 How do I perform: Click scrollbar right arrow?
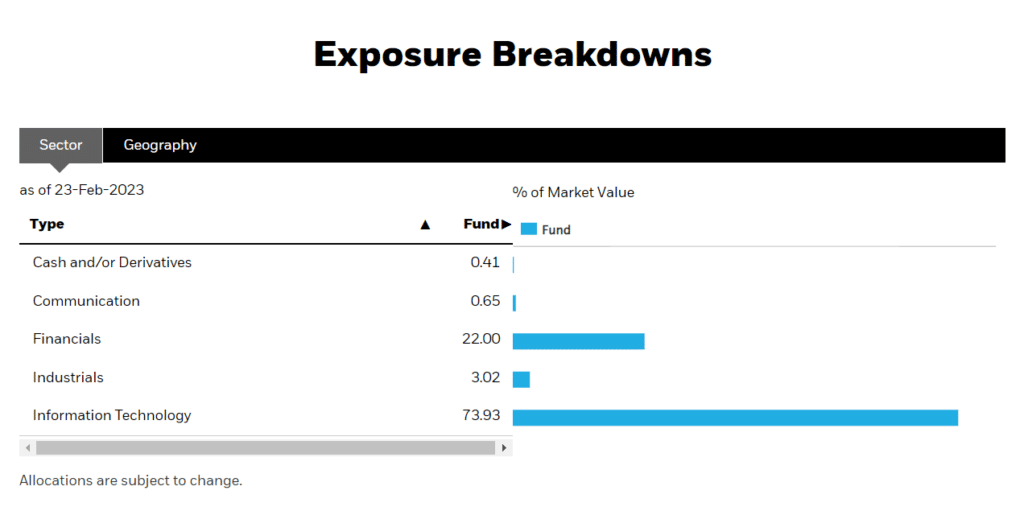point(504,448)
